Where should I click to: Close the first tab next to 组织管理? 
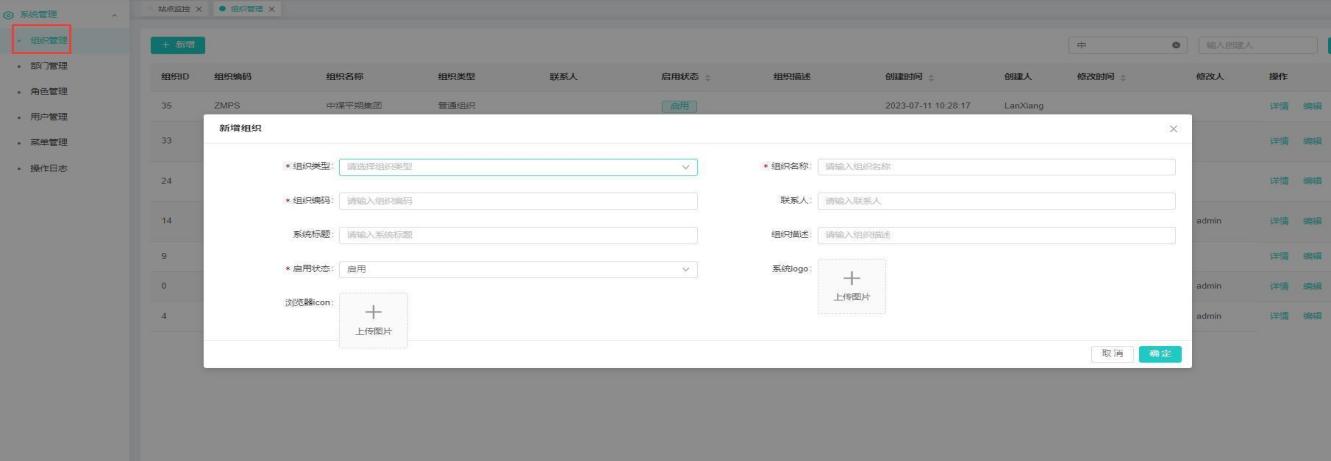point(197,9)
